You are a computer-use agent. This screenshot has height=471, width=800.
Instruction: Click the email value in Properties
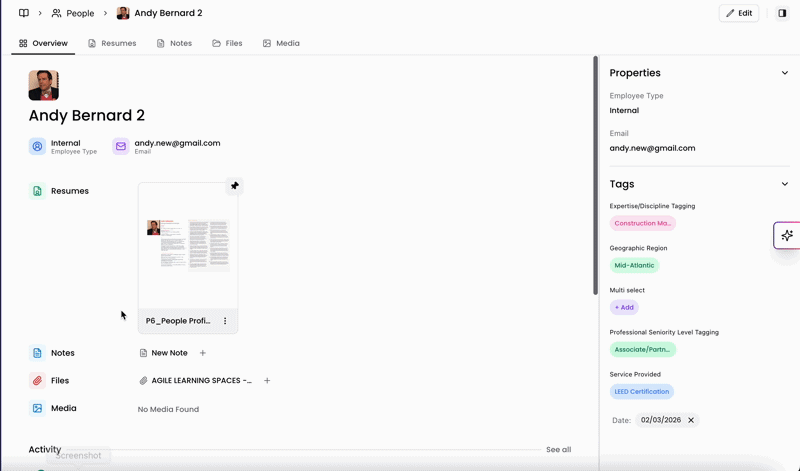point(652,148)
